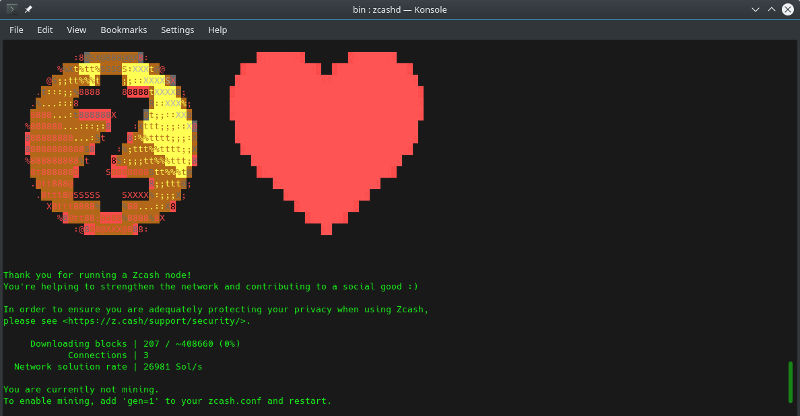Open the File menu

click(16, 30)
